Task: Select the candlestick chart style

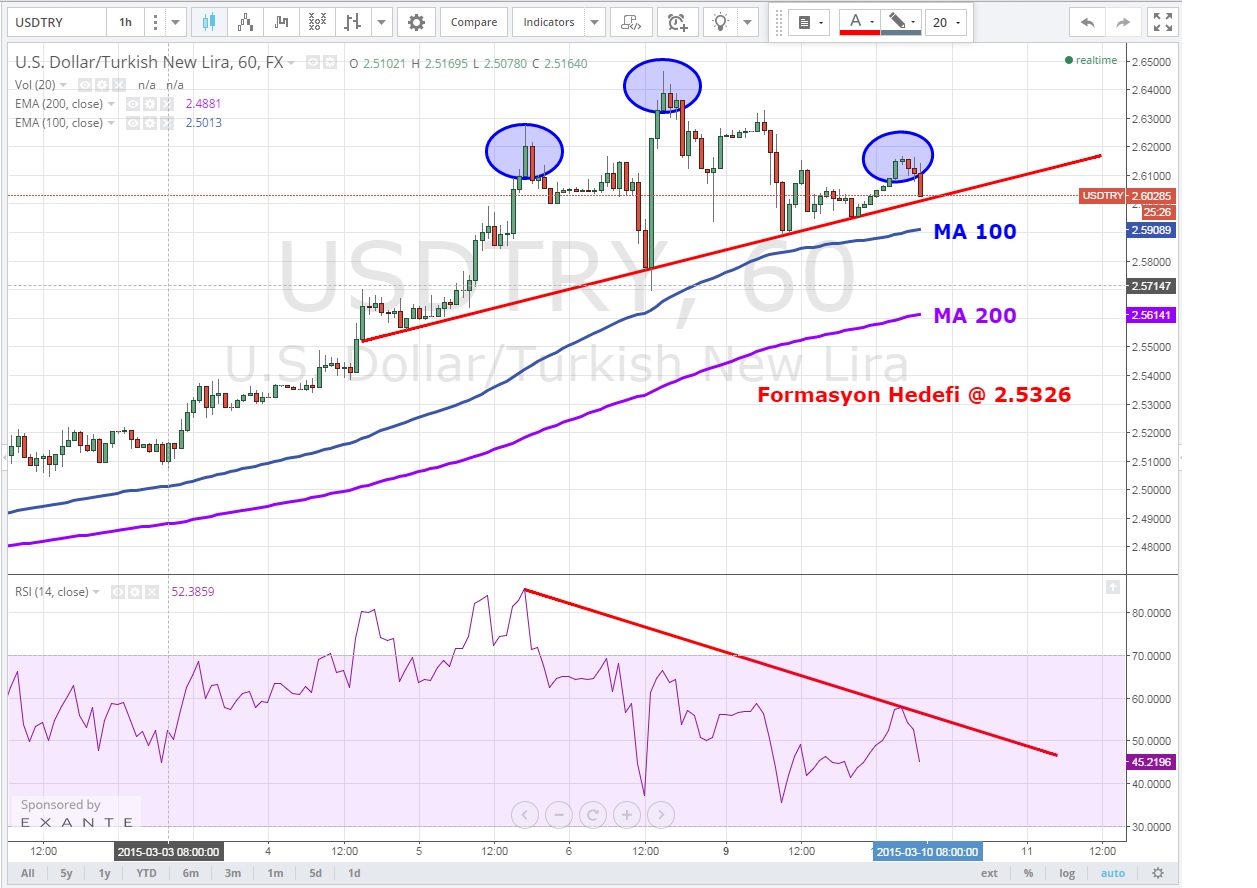Action: click(208, 22)
